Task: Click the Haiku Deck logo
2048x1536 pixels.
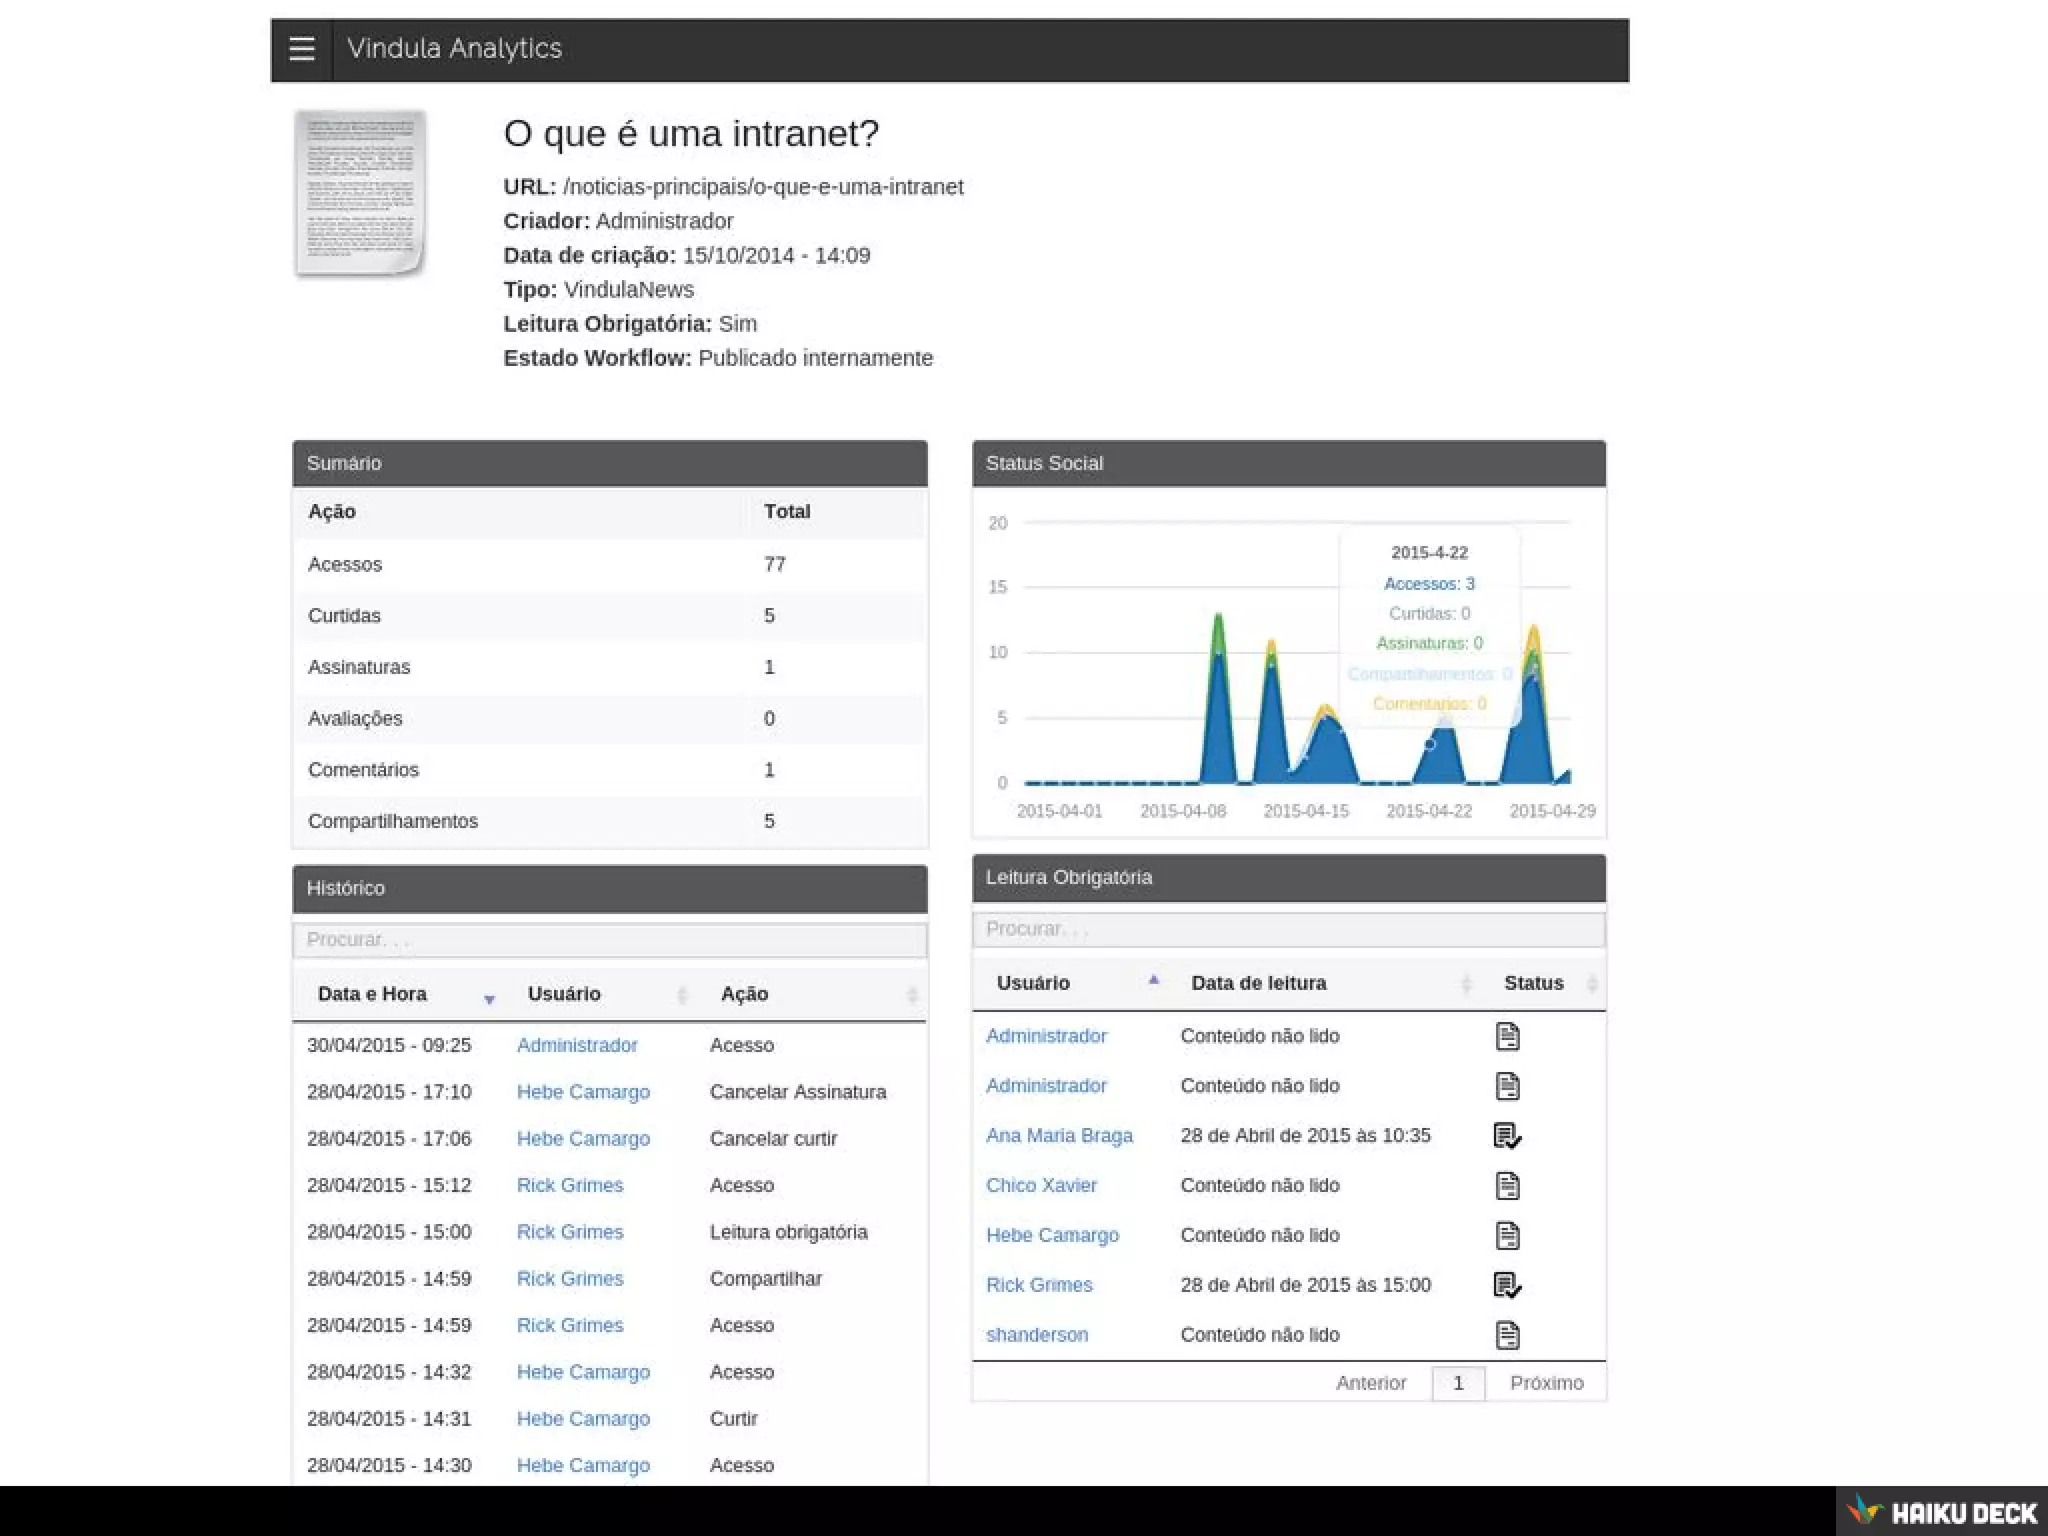Action: click(1941, 1511)
